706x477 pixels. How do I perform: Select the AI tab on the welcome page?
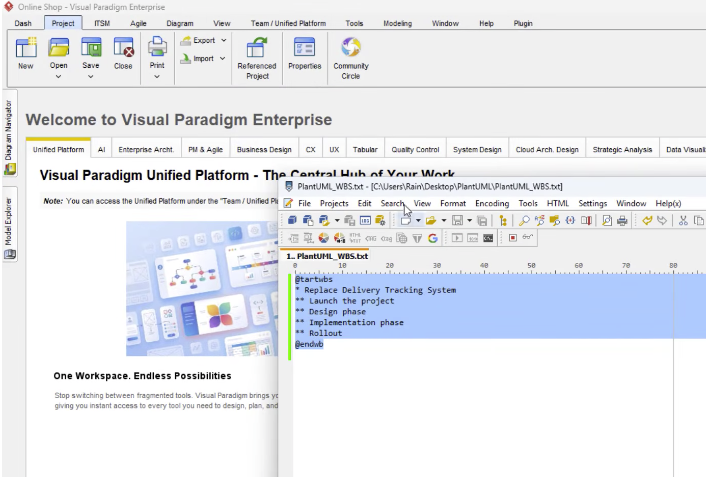[x=101, y=150]
